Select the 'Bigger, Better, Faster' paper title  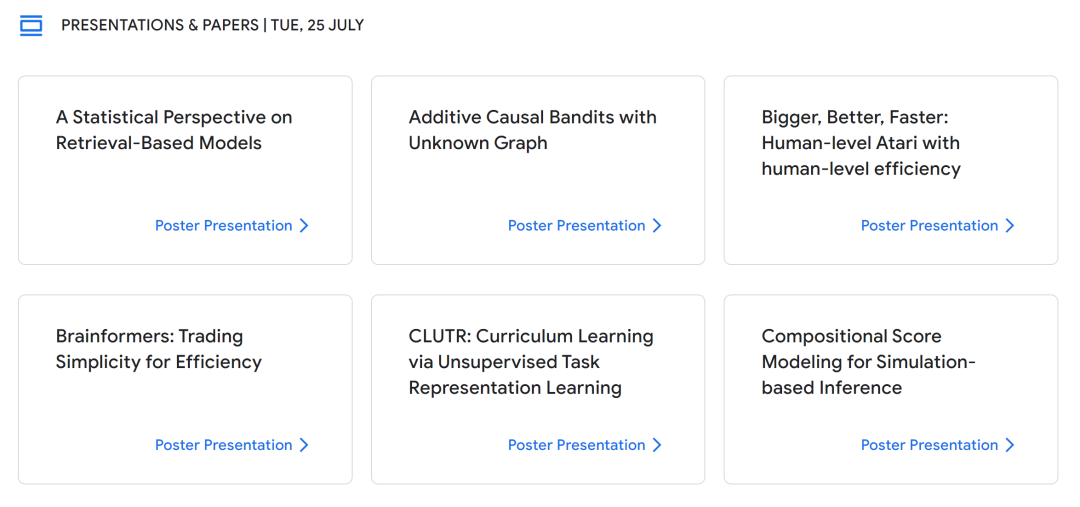(861, 143)
